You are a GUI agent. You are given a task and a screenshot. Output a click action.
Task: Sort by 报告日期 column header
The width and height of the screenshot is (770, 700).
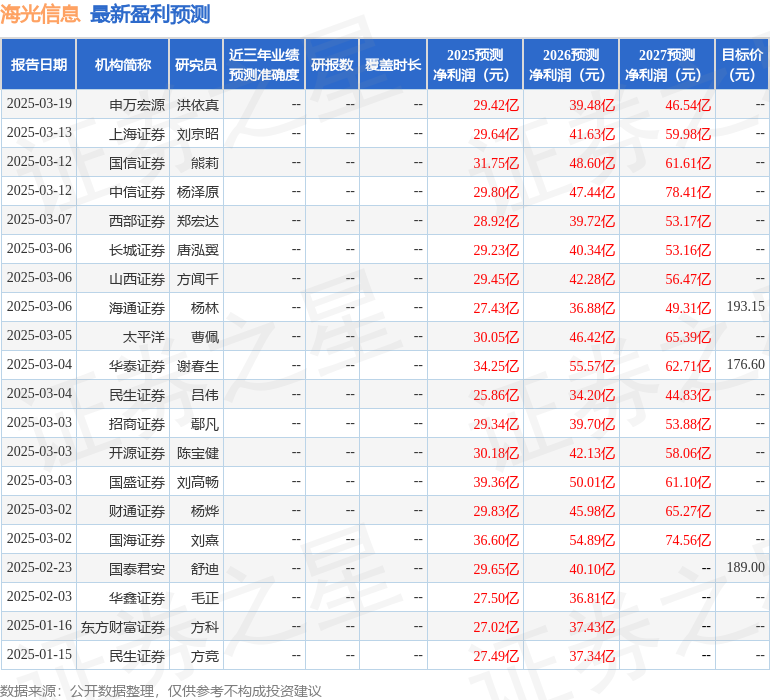(x=39, y=65)
